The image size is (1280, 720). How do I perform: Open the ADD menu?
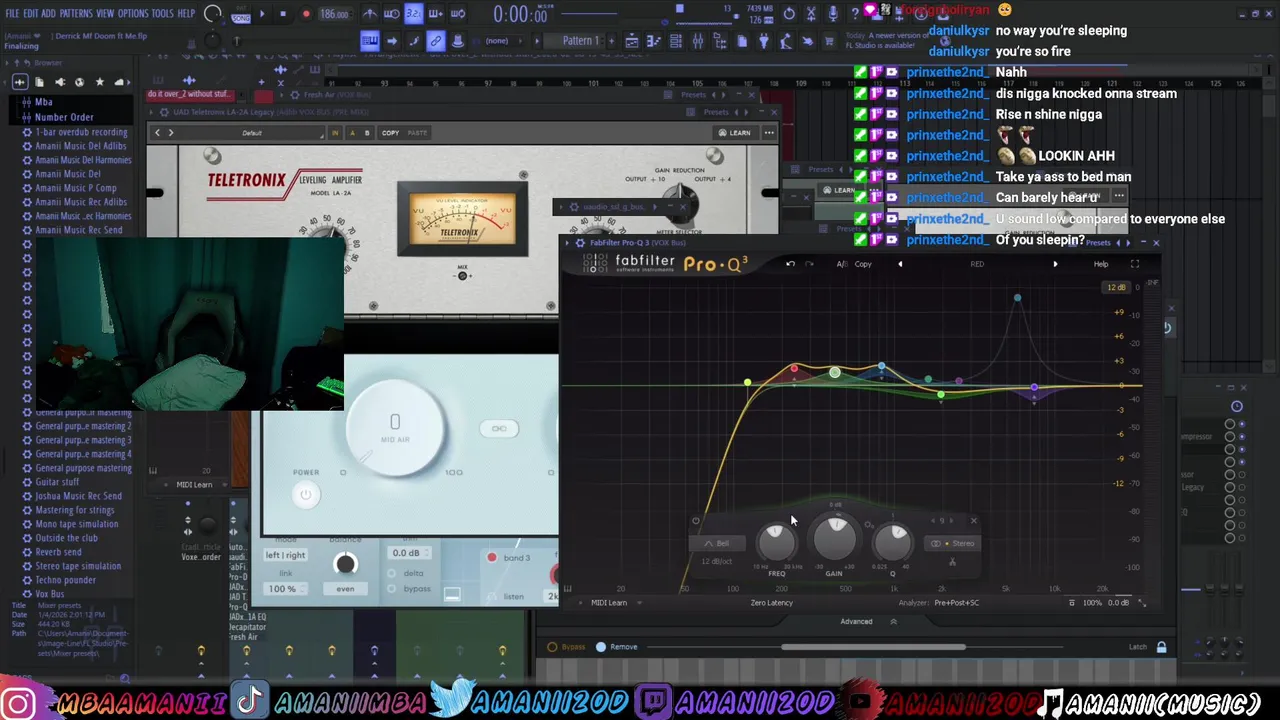pyautogui.click(x=48, y=13)
